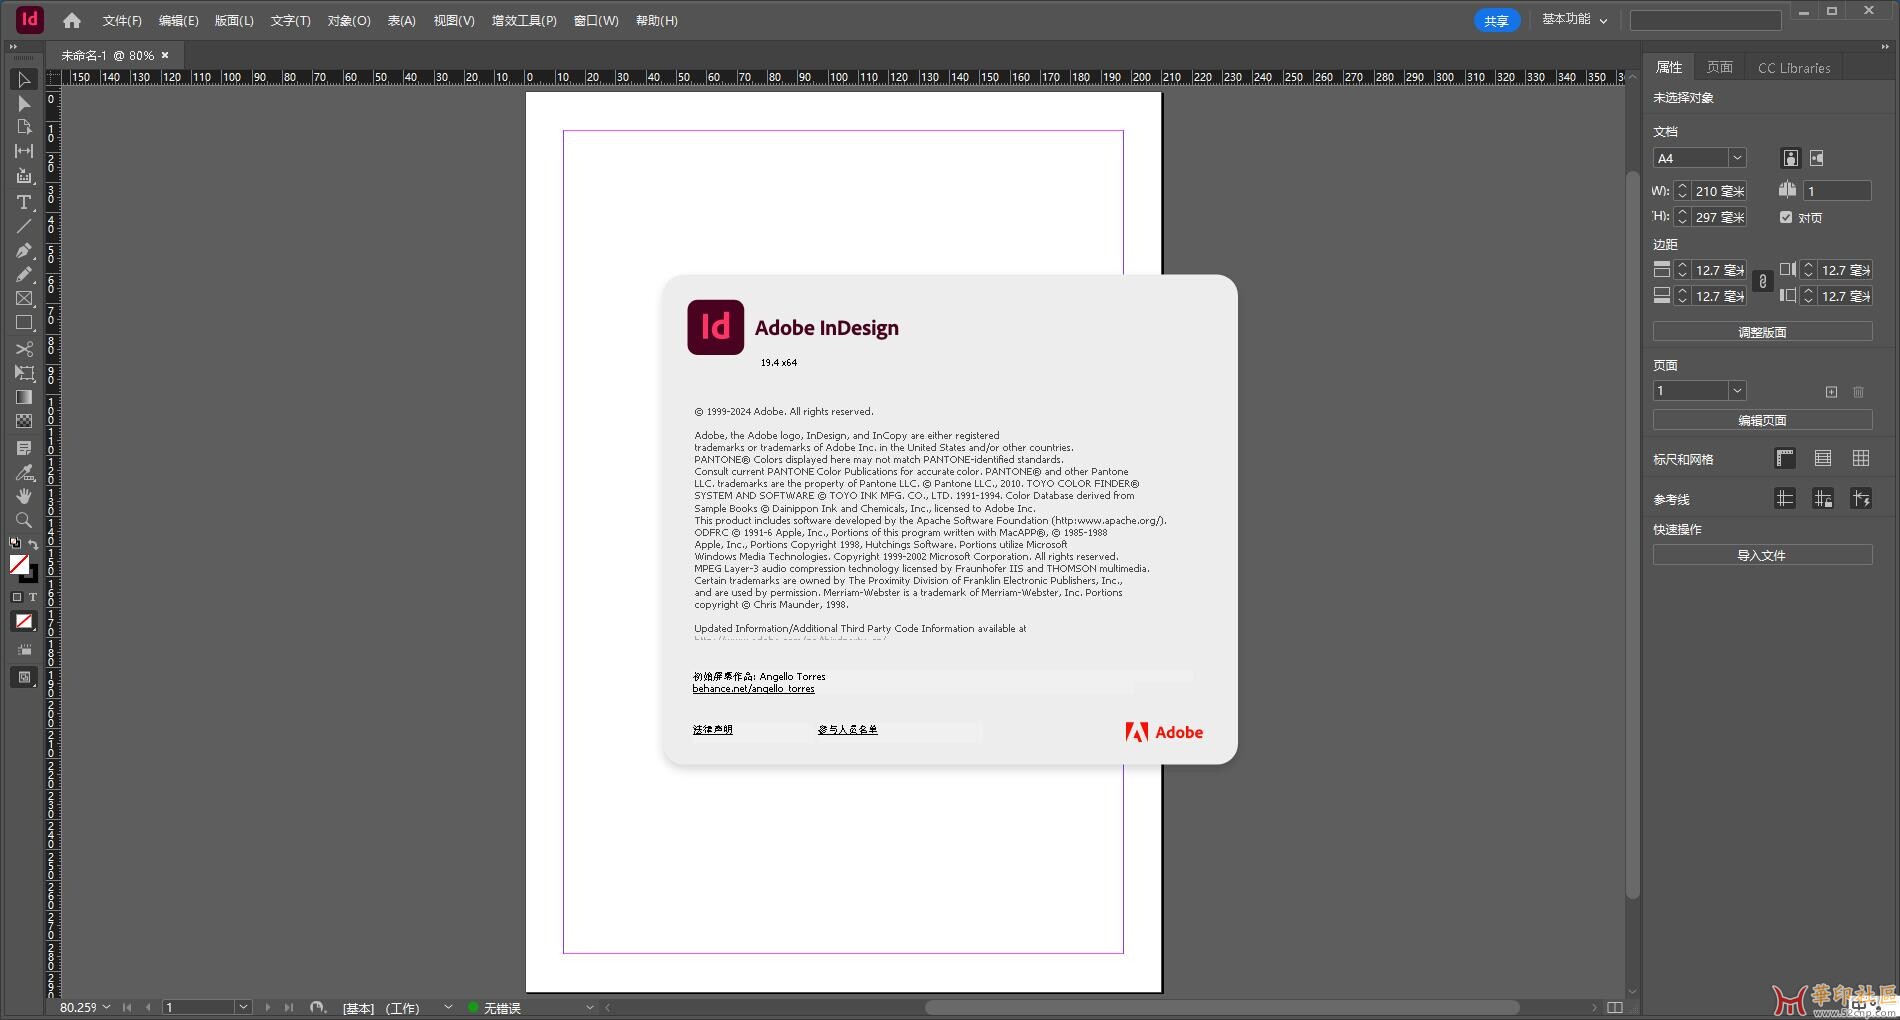Switch to the 页面 panel tab
Viewport: 1900px width, 1020px height.
coord(1720,67)
